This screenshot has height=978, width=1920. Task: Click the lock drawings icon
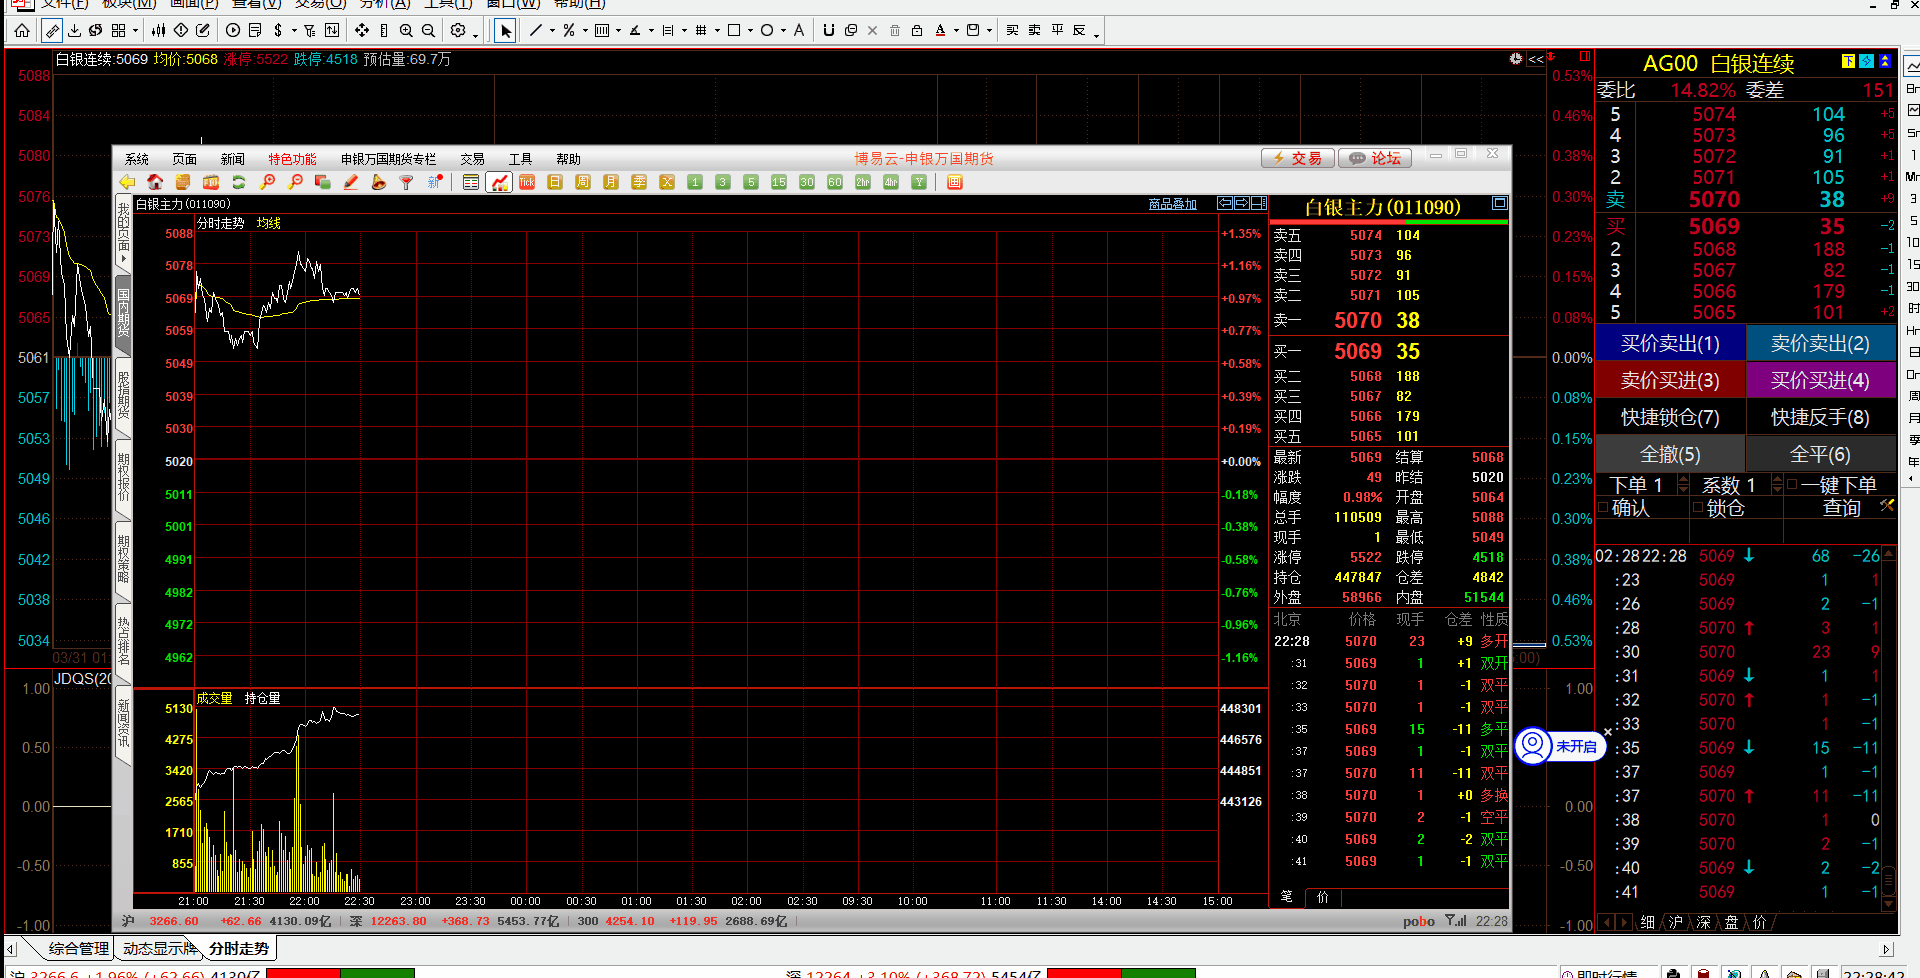917,31
